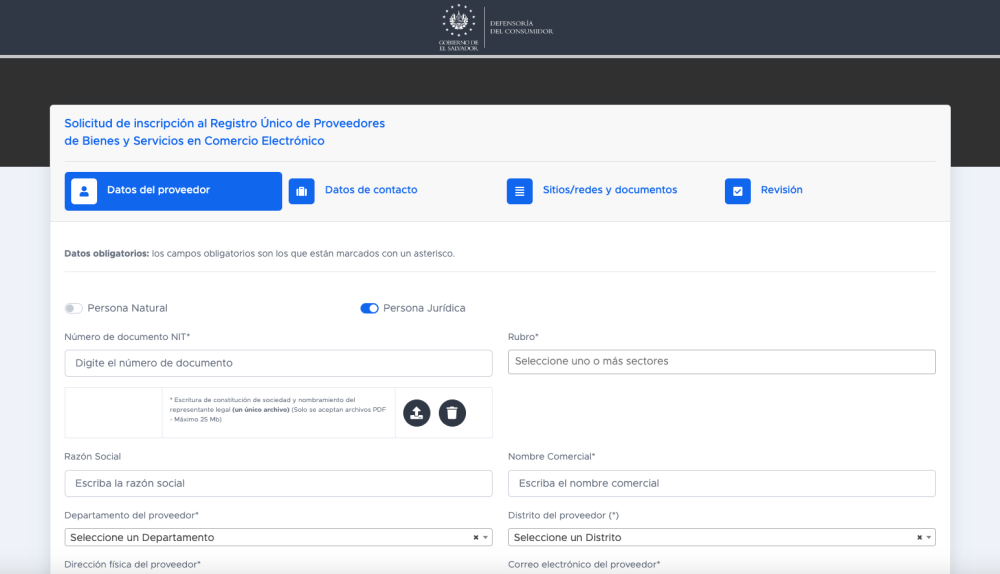Clear the Departamento selection with the x icon
Viewport: 1000px width, 574px height.
476,538
